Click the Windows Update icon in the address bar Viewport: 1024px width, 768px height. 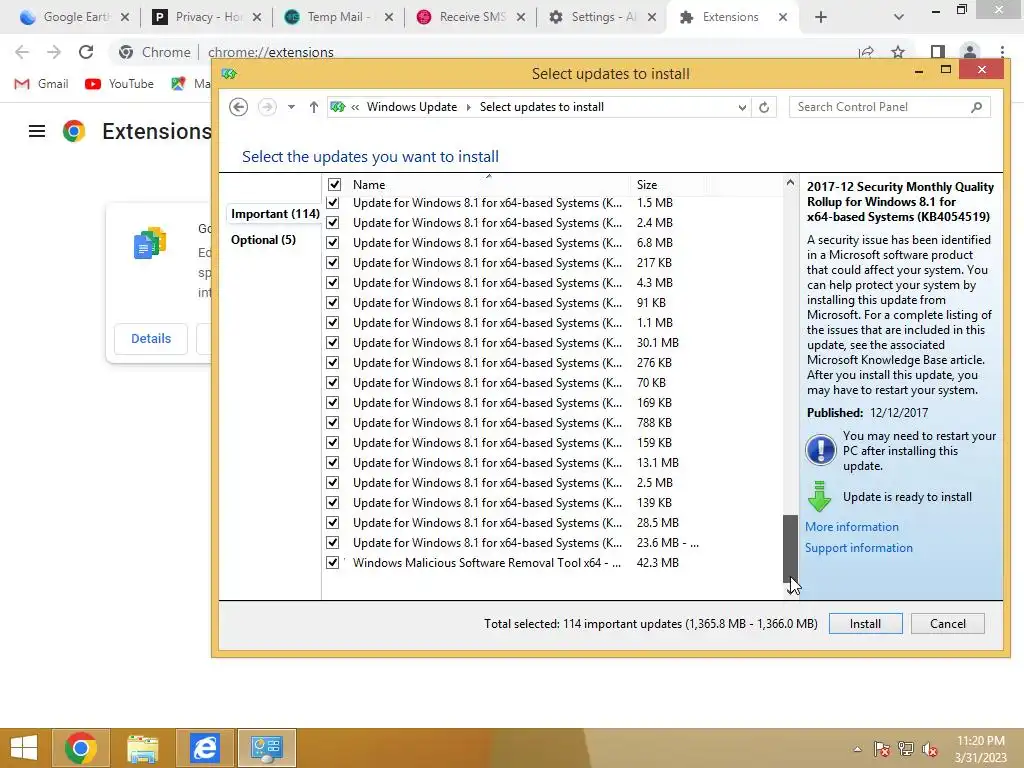338,107
